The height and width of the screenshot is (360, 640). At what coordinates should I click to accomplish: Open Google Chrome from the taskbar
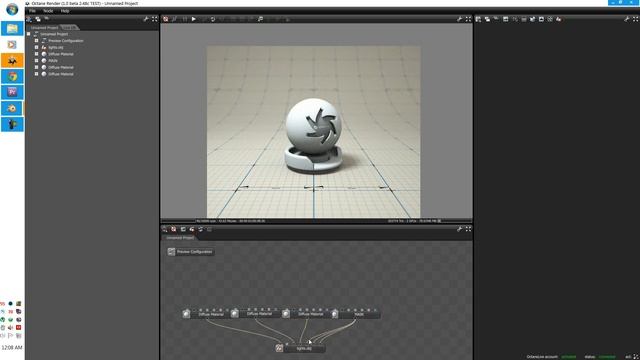point(12,76)
